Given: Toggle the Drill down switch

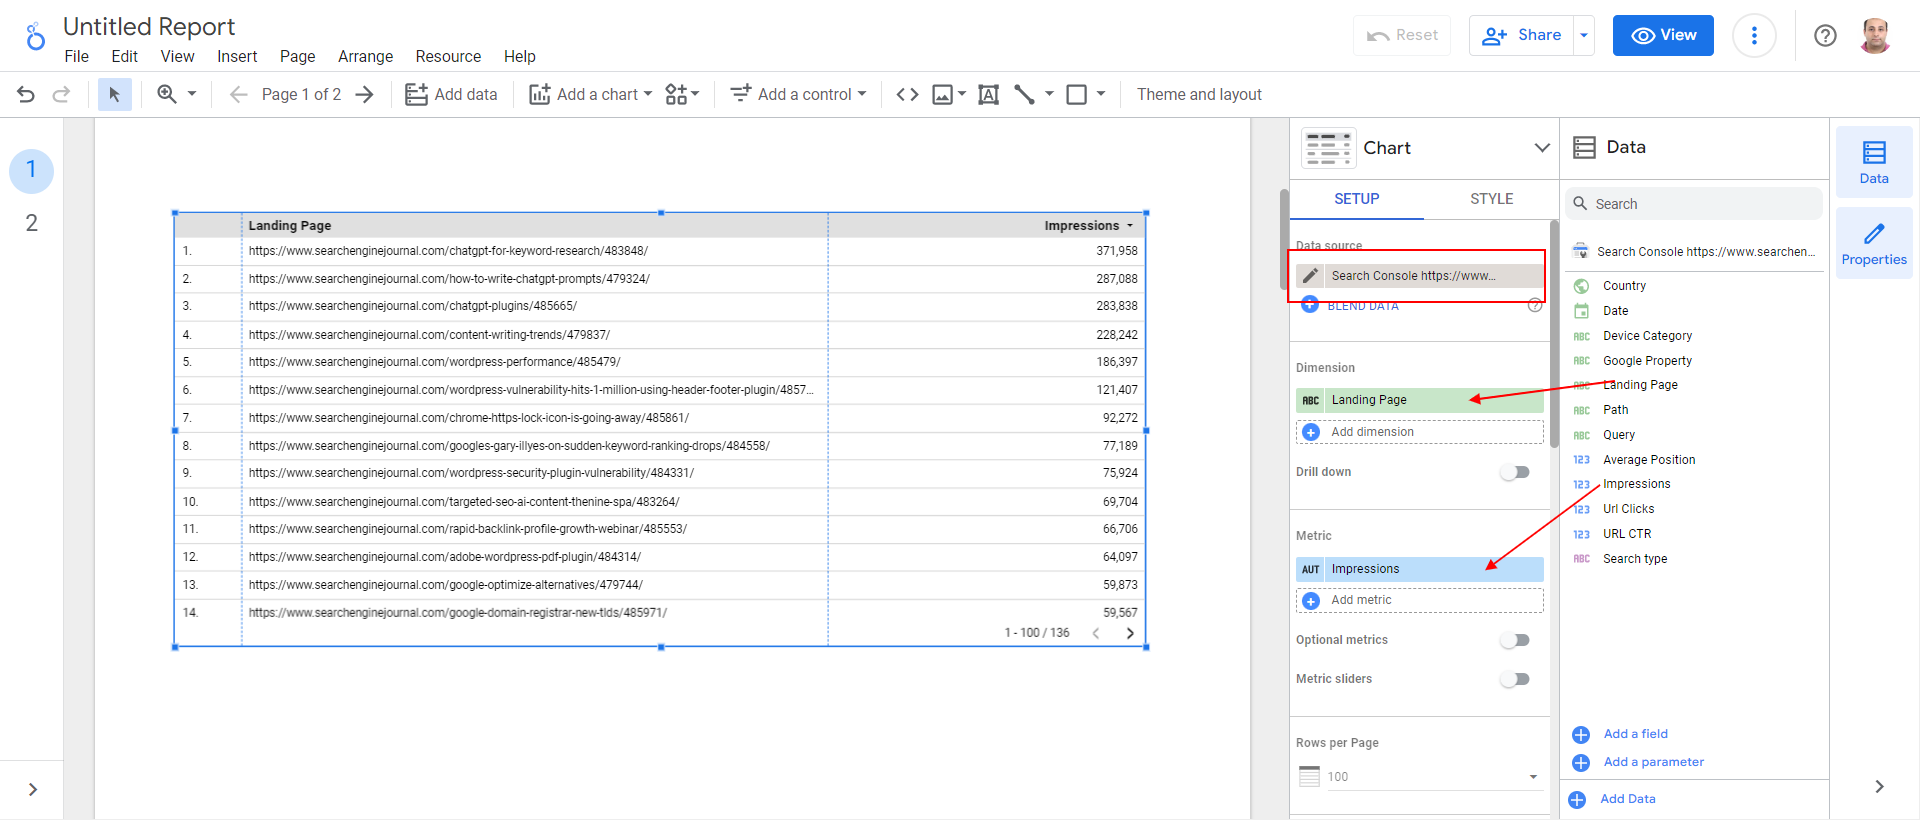Looking at the screenshot, I should [x=1515, y=472].
